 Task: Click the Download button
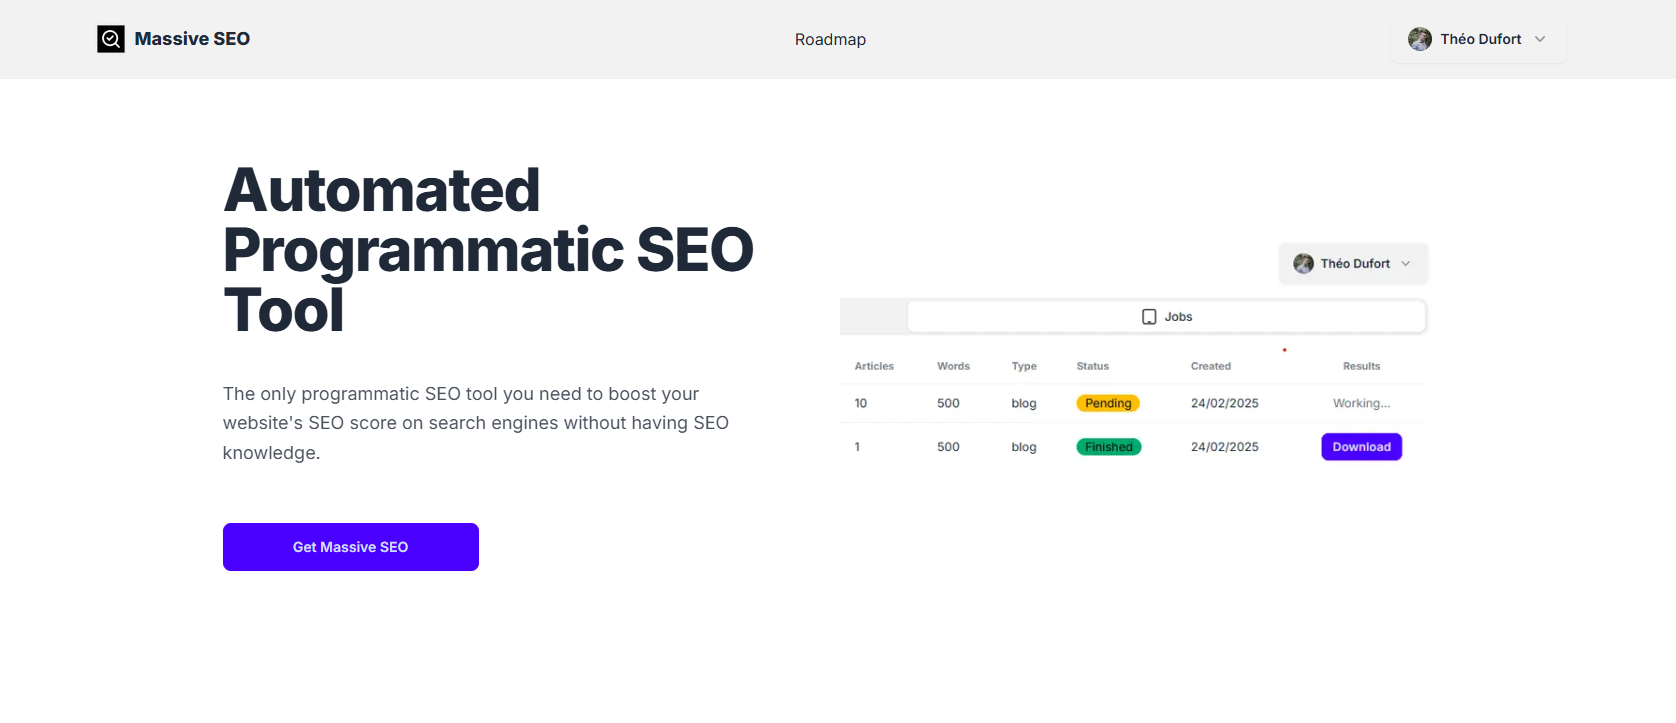point(1362,447)
